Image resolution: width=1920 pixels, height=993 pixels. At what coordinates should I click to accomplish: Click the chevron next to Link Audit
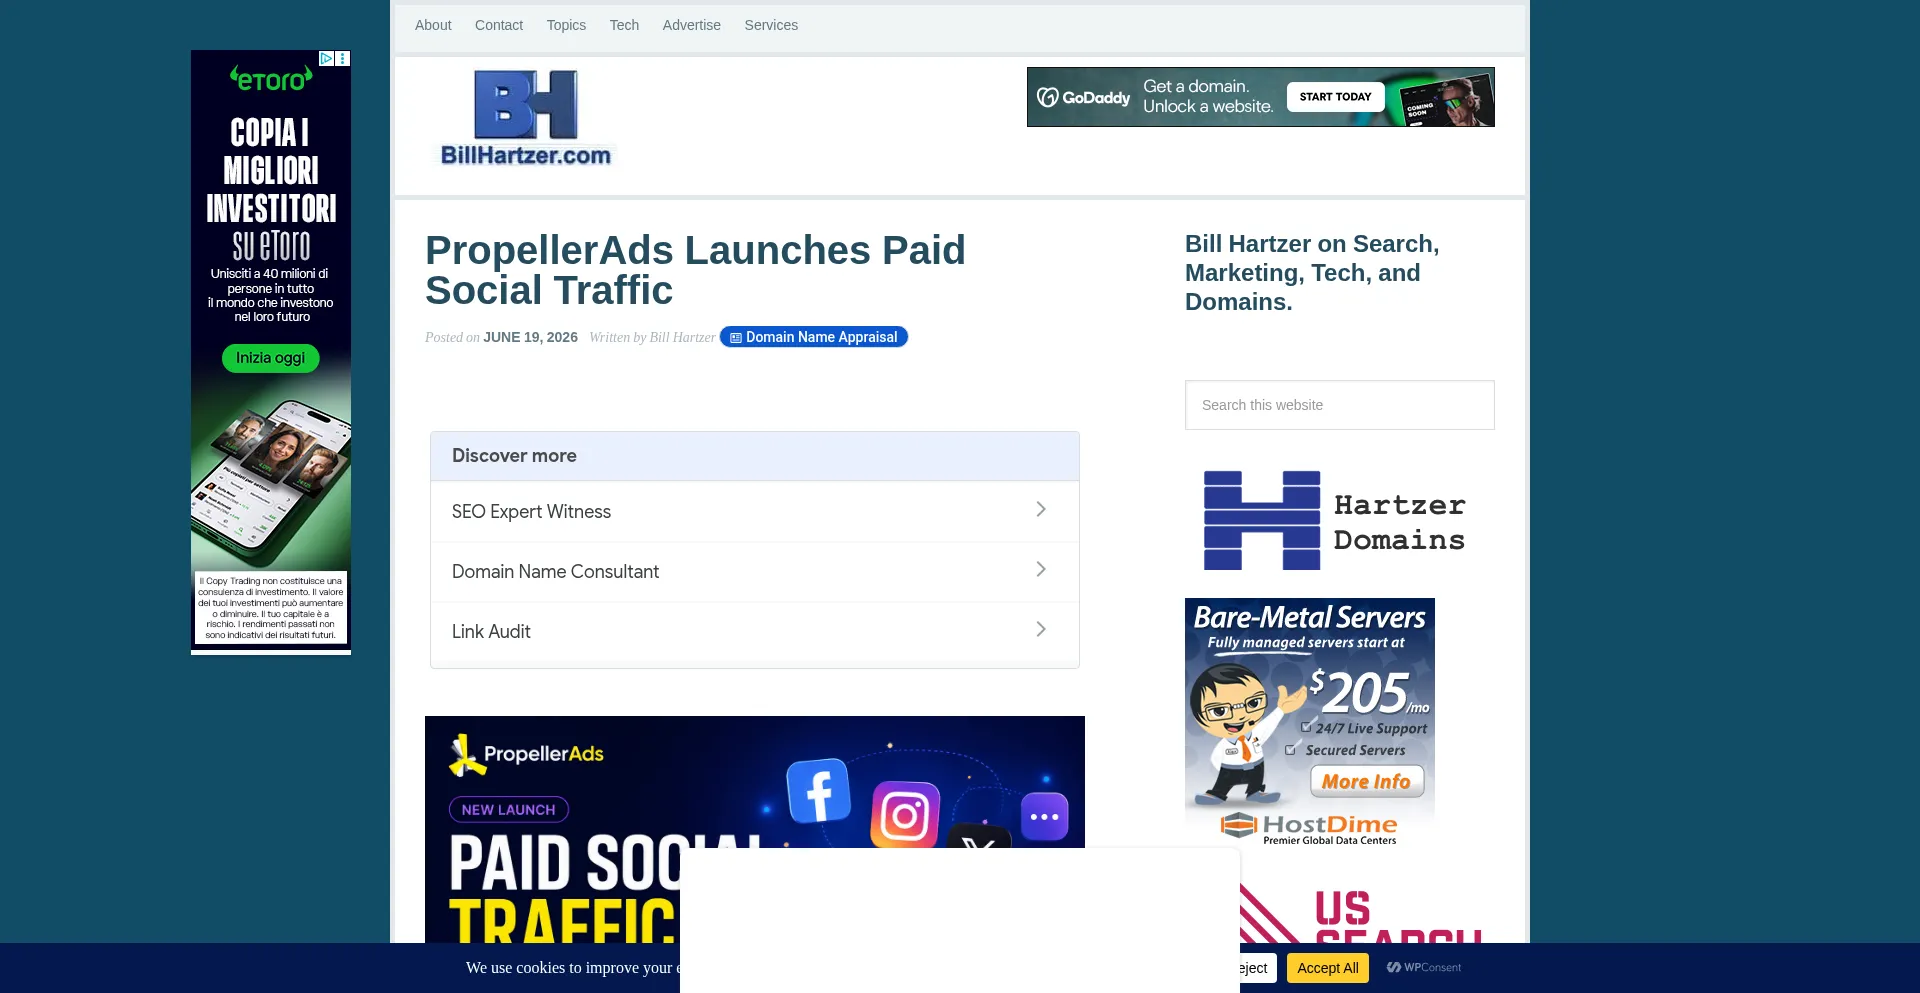1041,630
